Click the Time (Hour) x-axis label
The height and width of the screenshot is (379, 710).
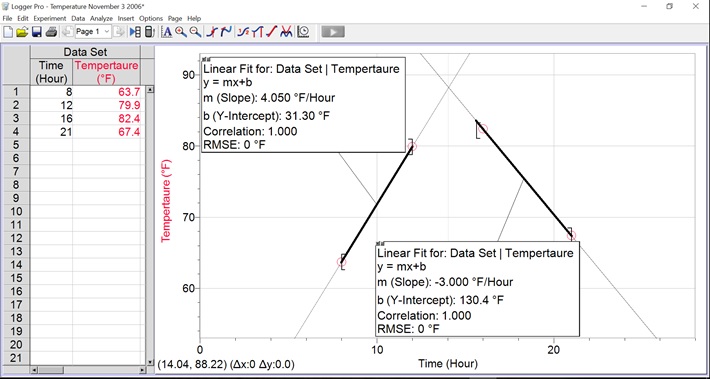pos(447,363)
